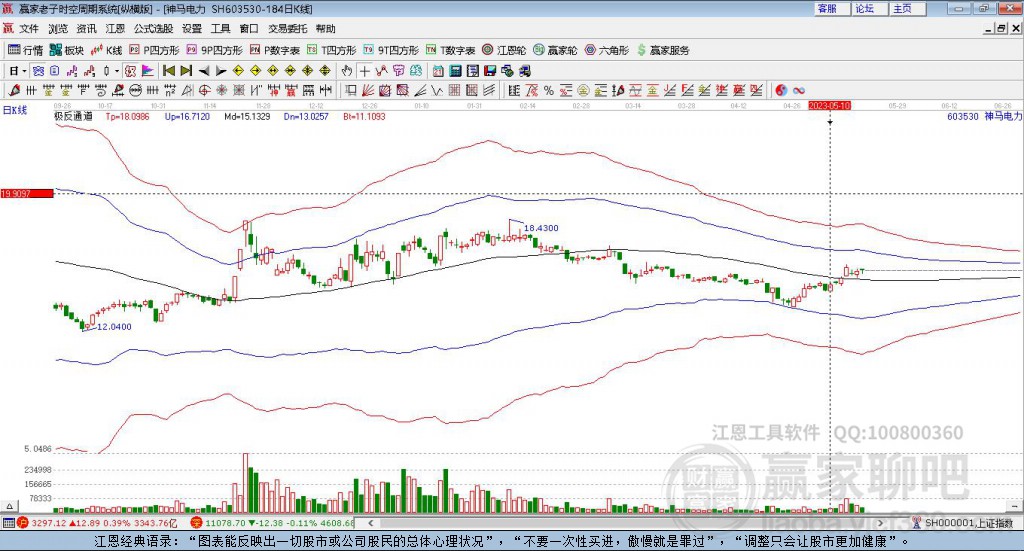Open the 公式选股 menu

coord(153,29)
